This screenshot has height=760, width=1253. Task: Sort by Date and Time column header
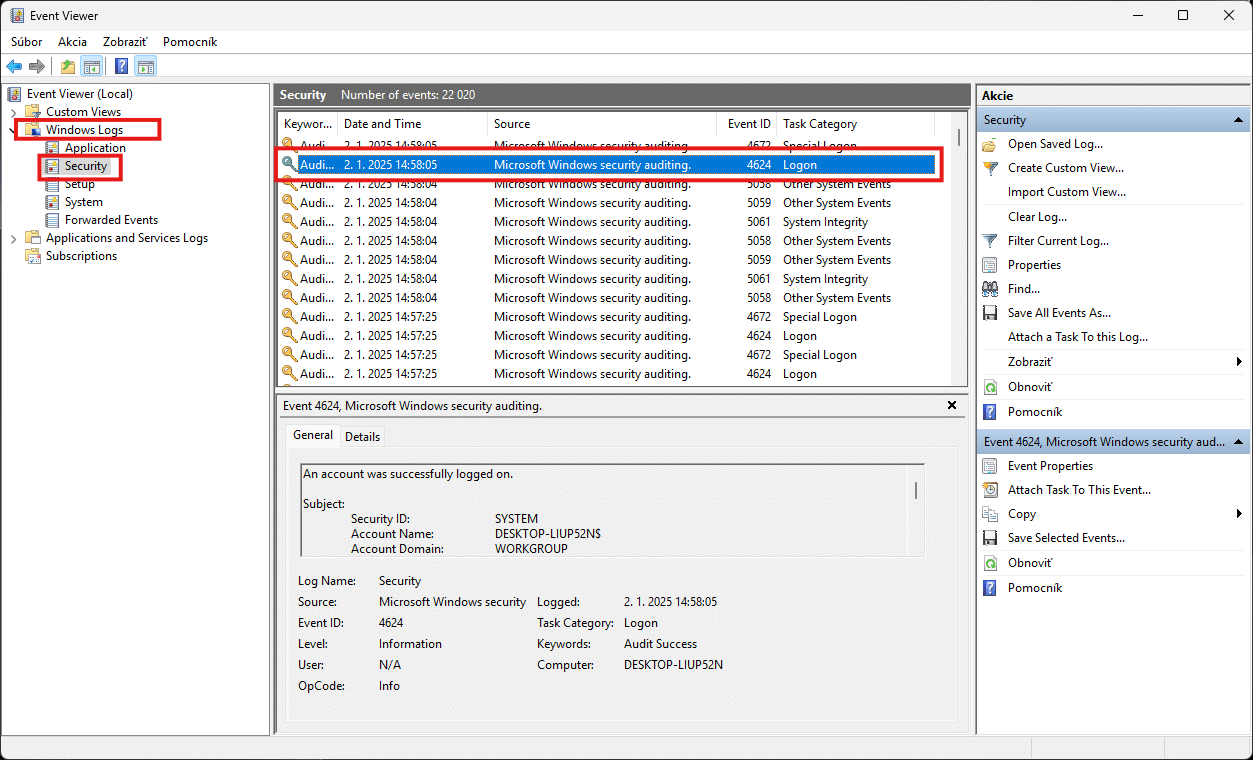tap(411, 124)
